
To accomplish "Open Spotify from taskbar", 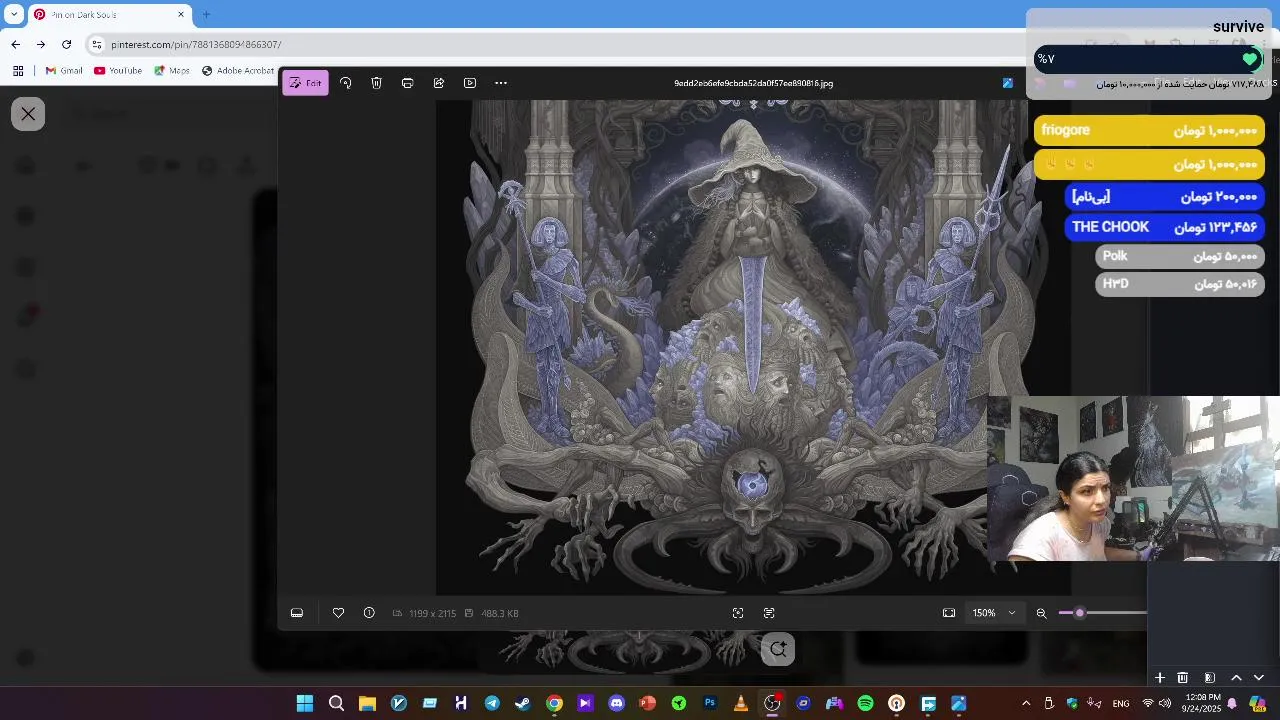I will [x=865, y=704].
